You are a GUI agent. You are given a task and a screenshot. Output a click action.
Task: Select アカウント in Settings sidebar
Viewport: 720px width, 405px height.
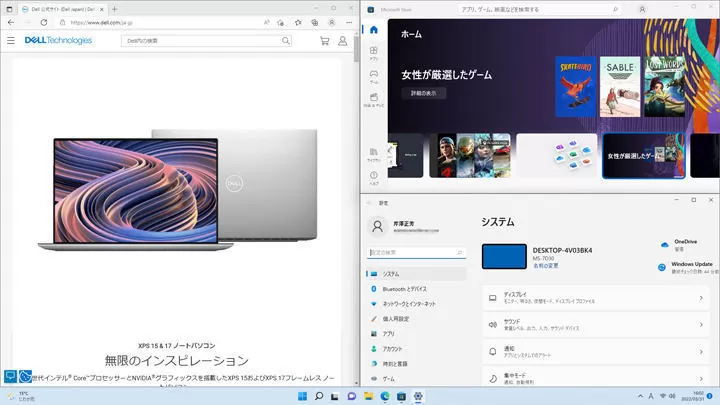click(416, 349)
